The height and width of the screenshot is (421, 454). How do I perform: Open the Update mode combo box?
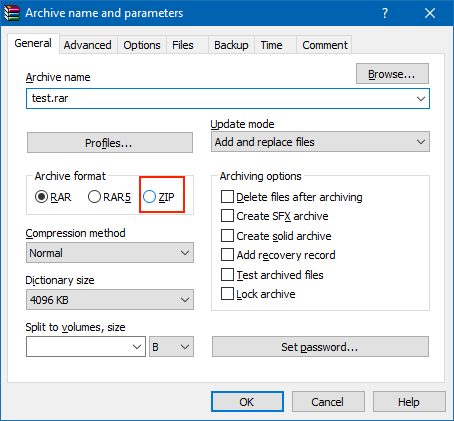(320, 142)
